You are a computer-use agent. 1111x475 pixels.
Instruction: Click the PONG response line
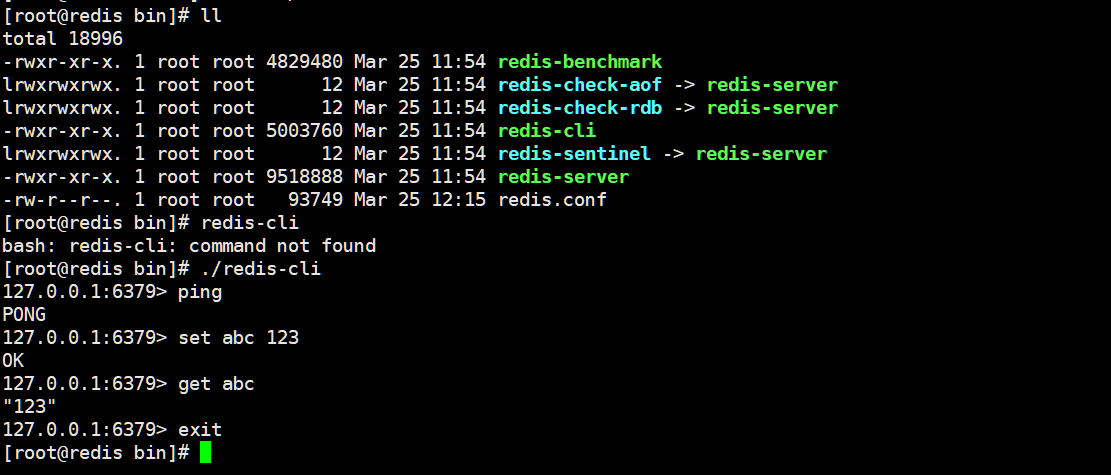[24, 315]
